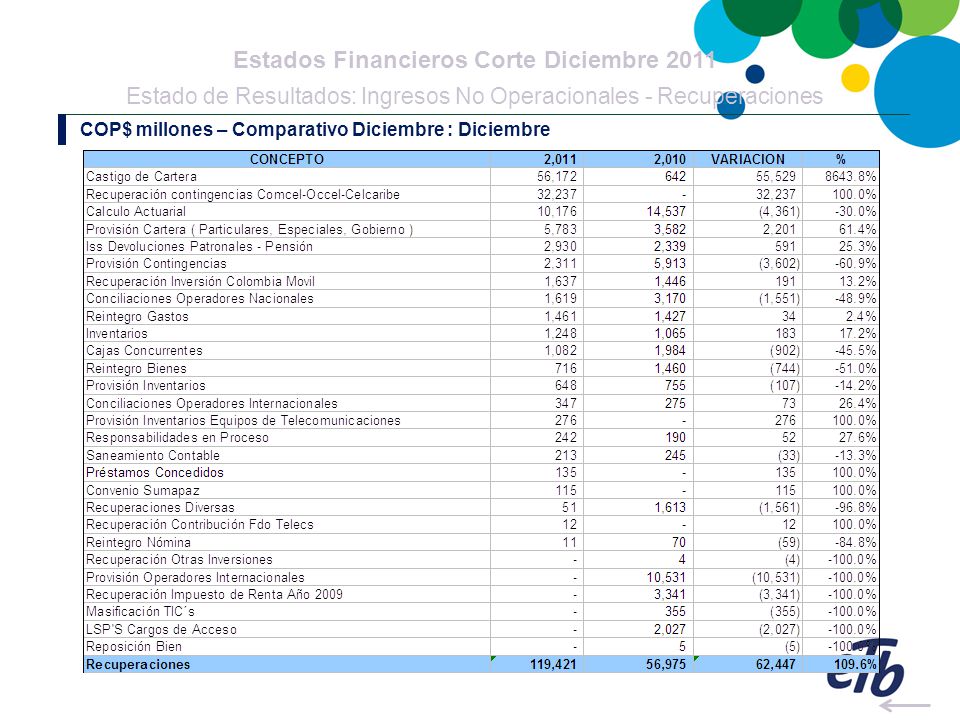Select the 'Inventarios' row label
This screenshot has height=720, width=960.
(x=116, y=334)
